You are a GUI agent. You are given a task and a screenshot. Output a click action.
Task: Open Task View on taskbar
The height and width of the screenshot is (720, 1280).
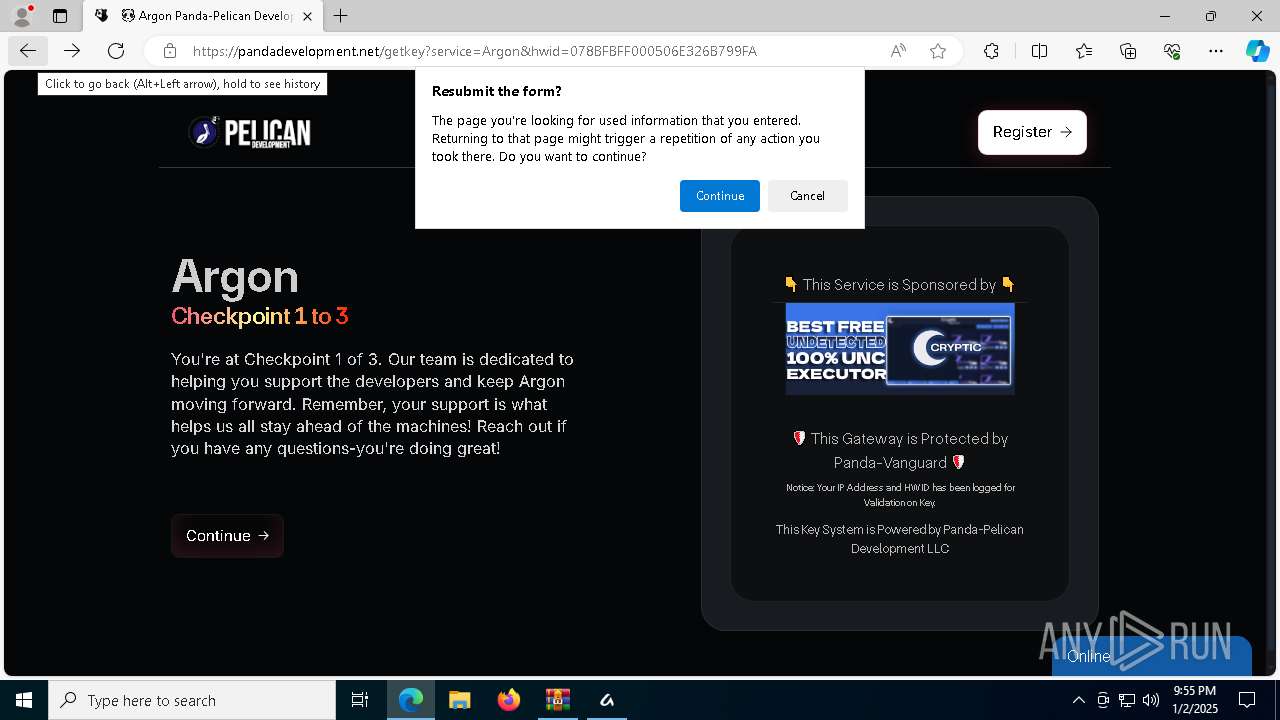coord(360,700)
